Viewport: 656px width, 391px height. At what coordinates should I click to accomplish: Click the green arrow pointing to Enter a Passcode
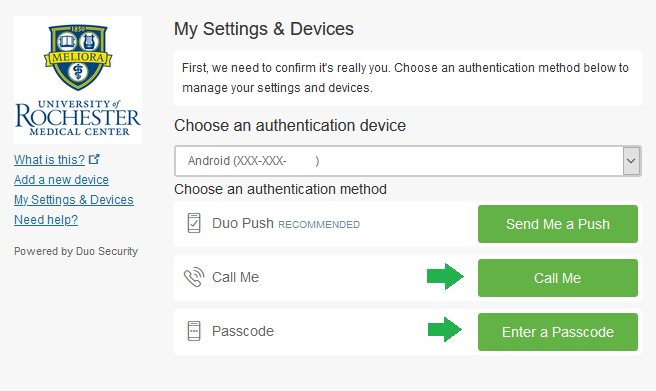(445, 330)
